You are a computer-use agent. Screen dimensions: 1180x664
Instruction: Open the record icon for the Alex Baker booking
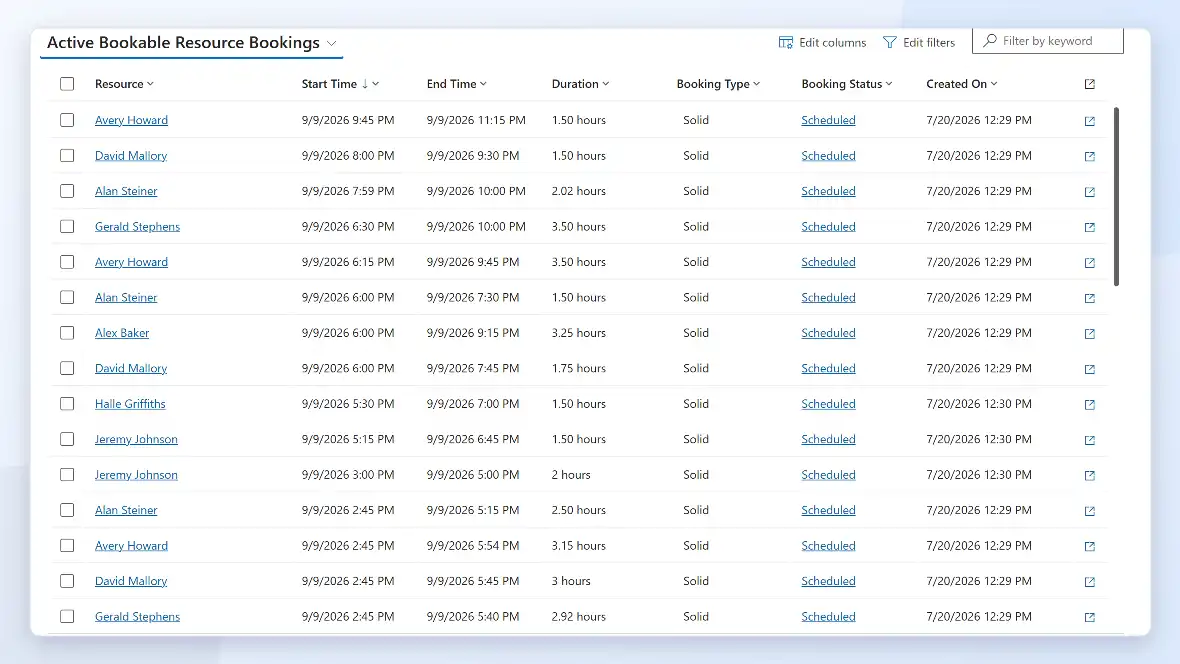(1089, 333)
